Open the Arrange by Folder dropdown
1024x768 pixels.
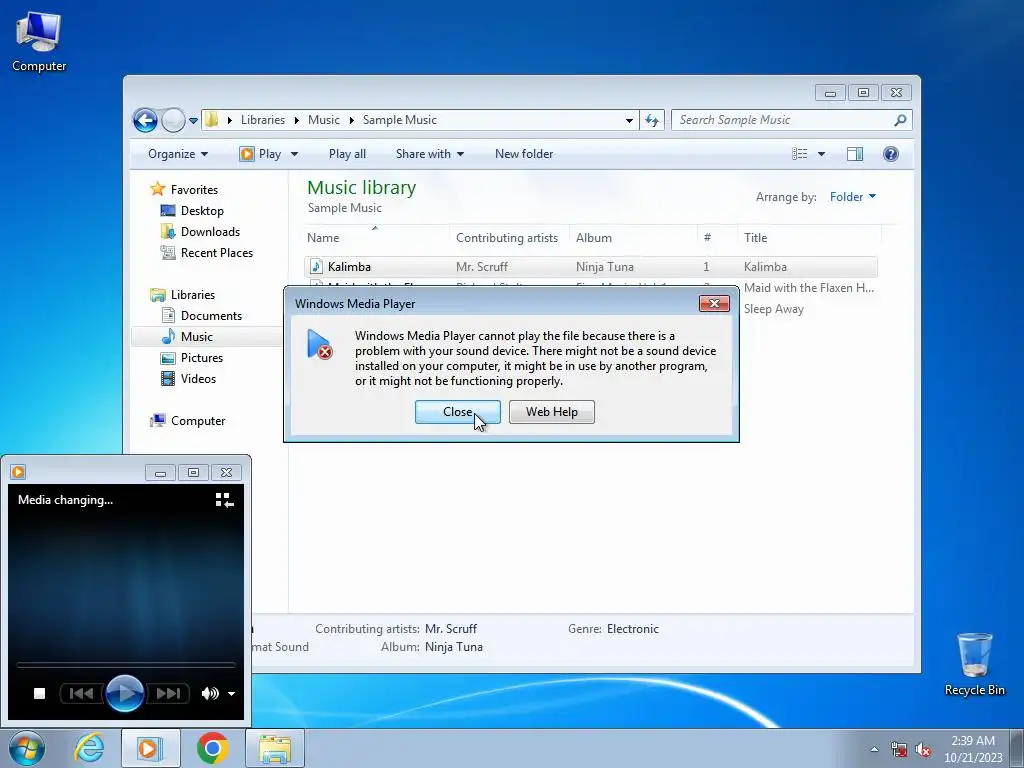(853, 197)
